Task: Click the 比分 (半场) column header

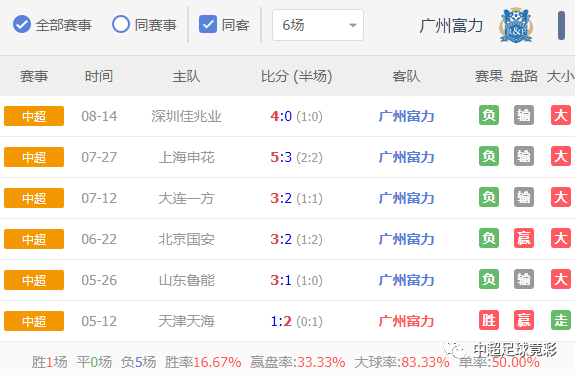Action: [296, 76]
